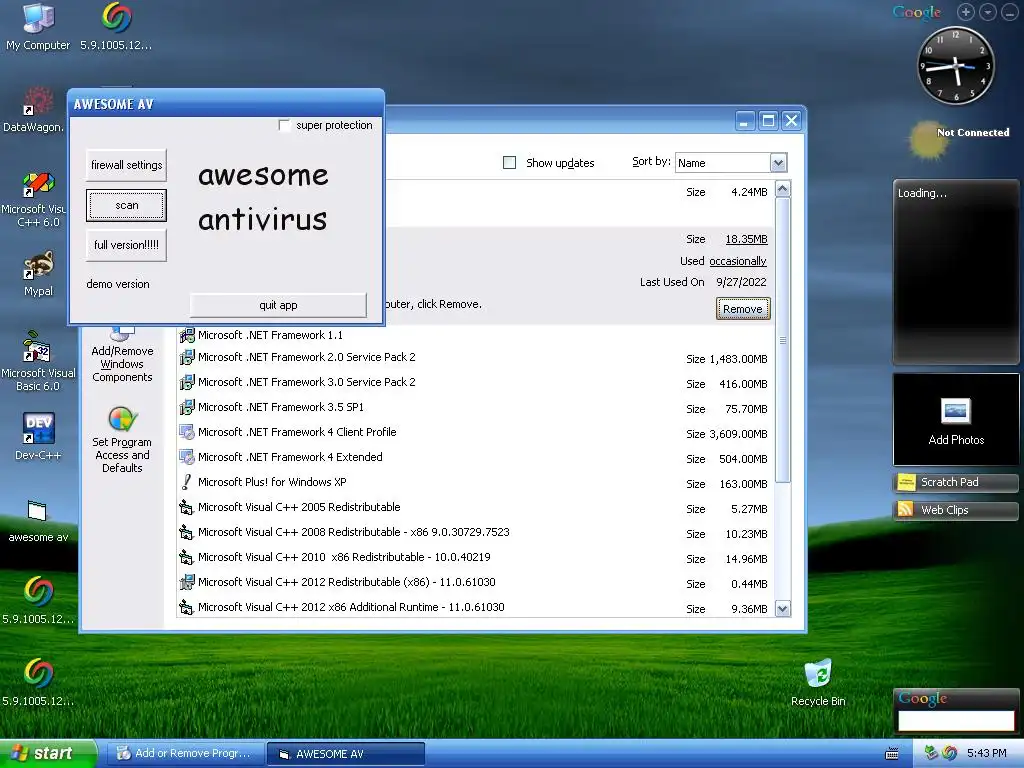
Task: Enable the super protection checkbox
Action: point(285,125)
